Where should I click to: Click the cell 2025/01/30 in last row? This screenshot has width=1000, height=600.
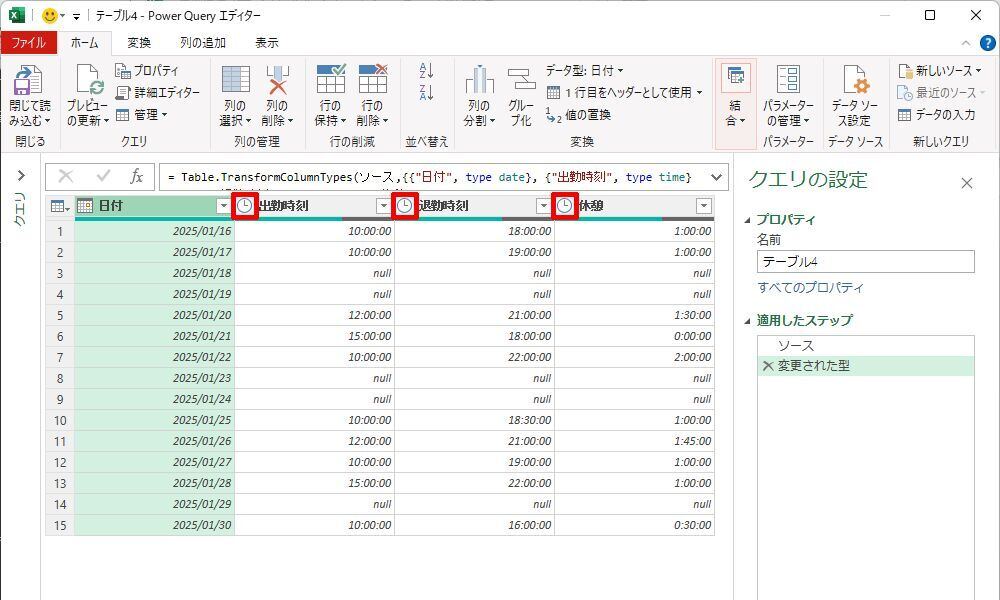pos(154,526)
